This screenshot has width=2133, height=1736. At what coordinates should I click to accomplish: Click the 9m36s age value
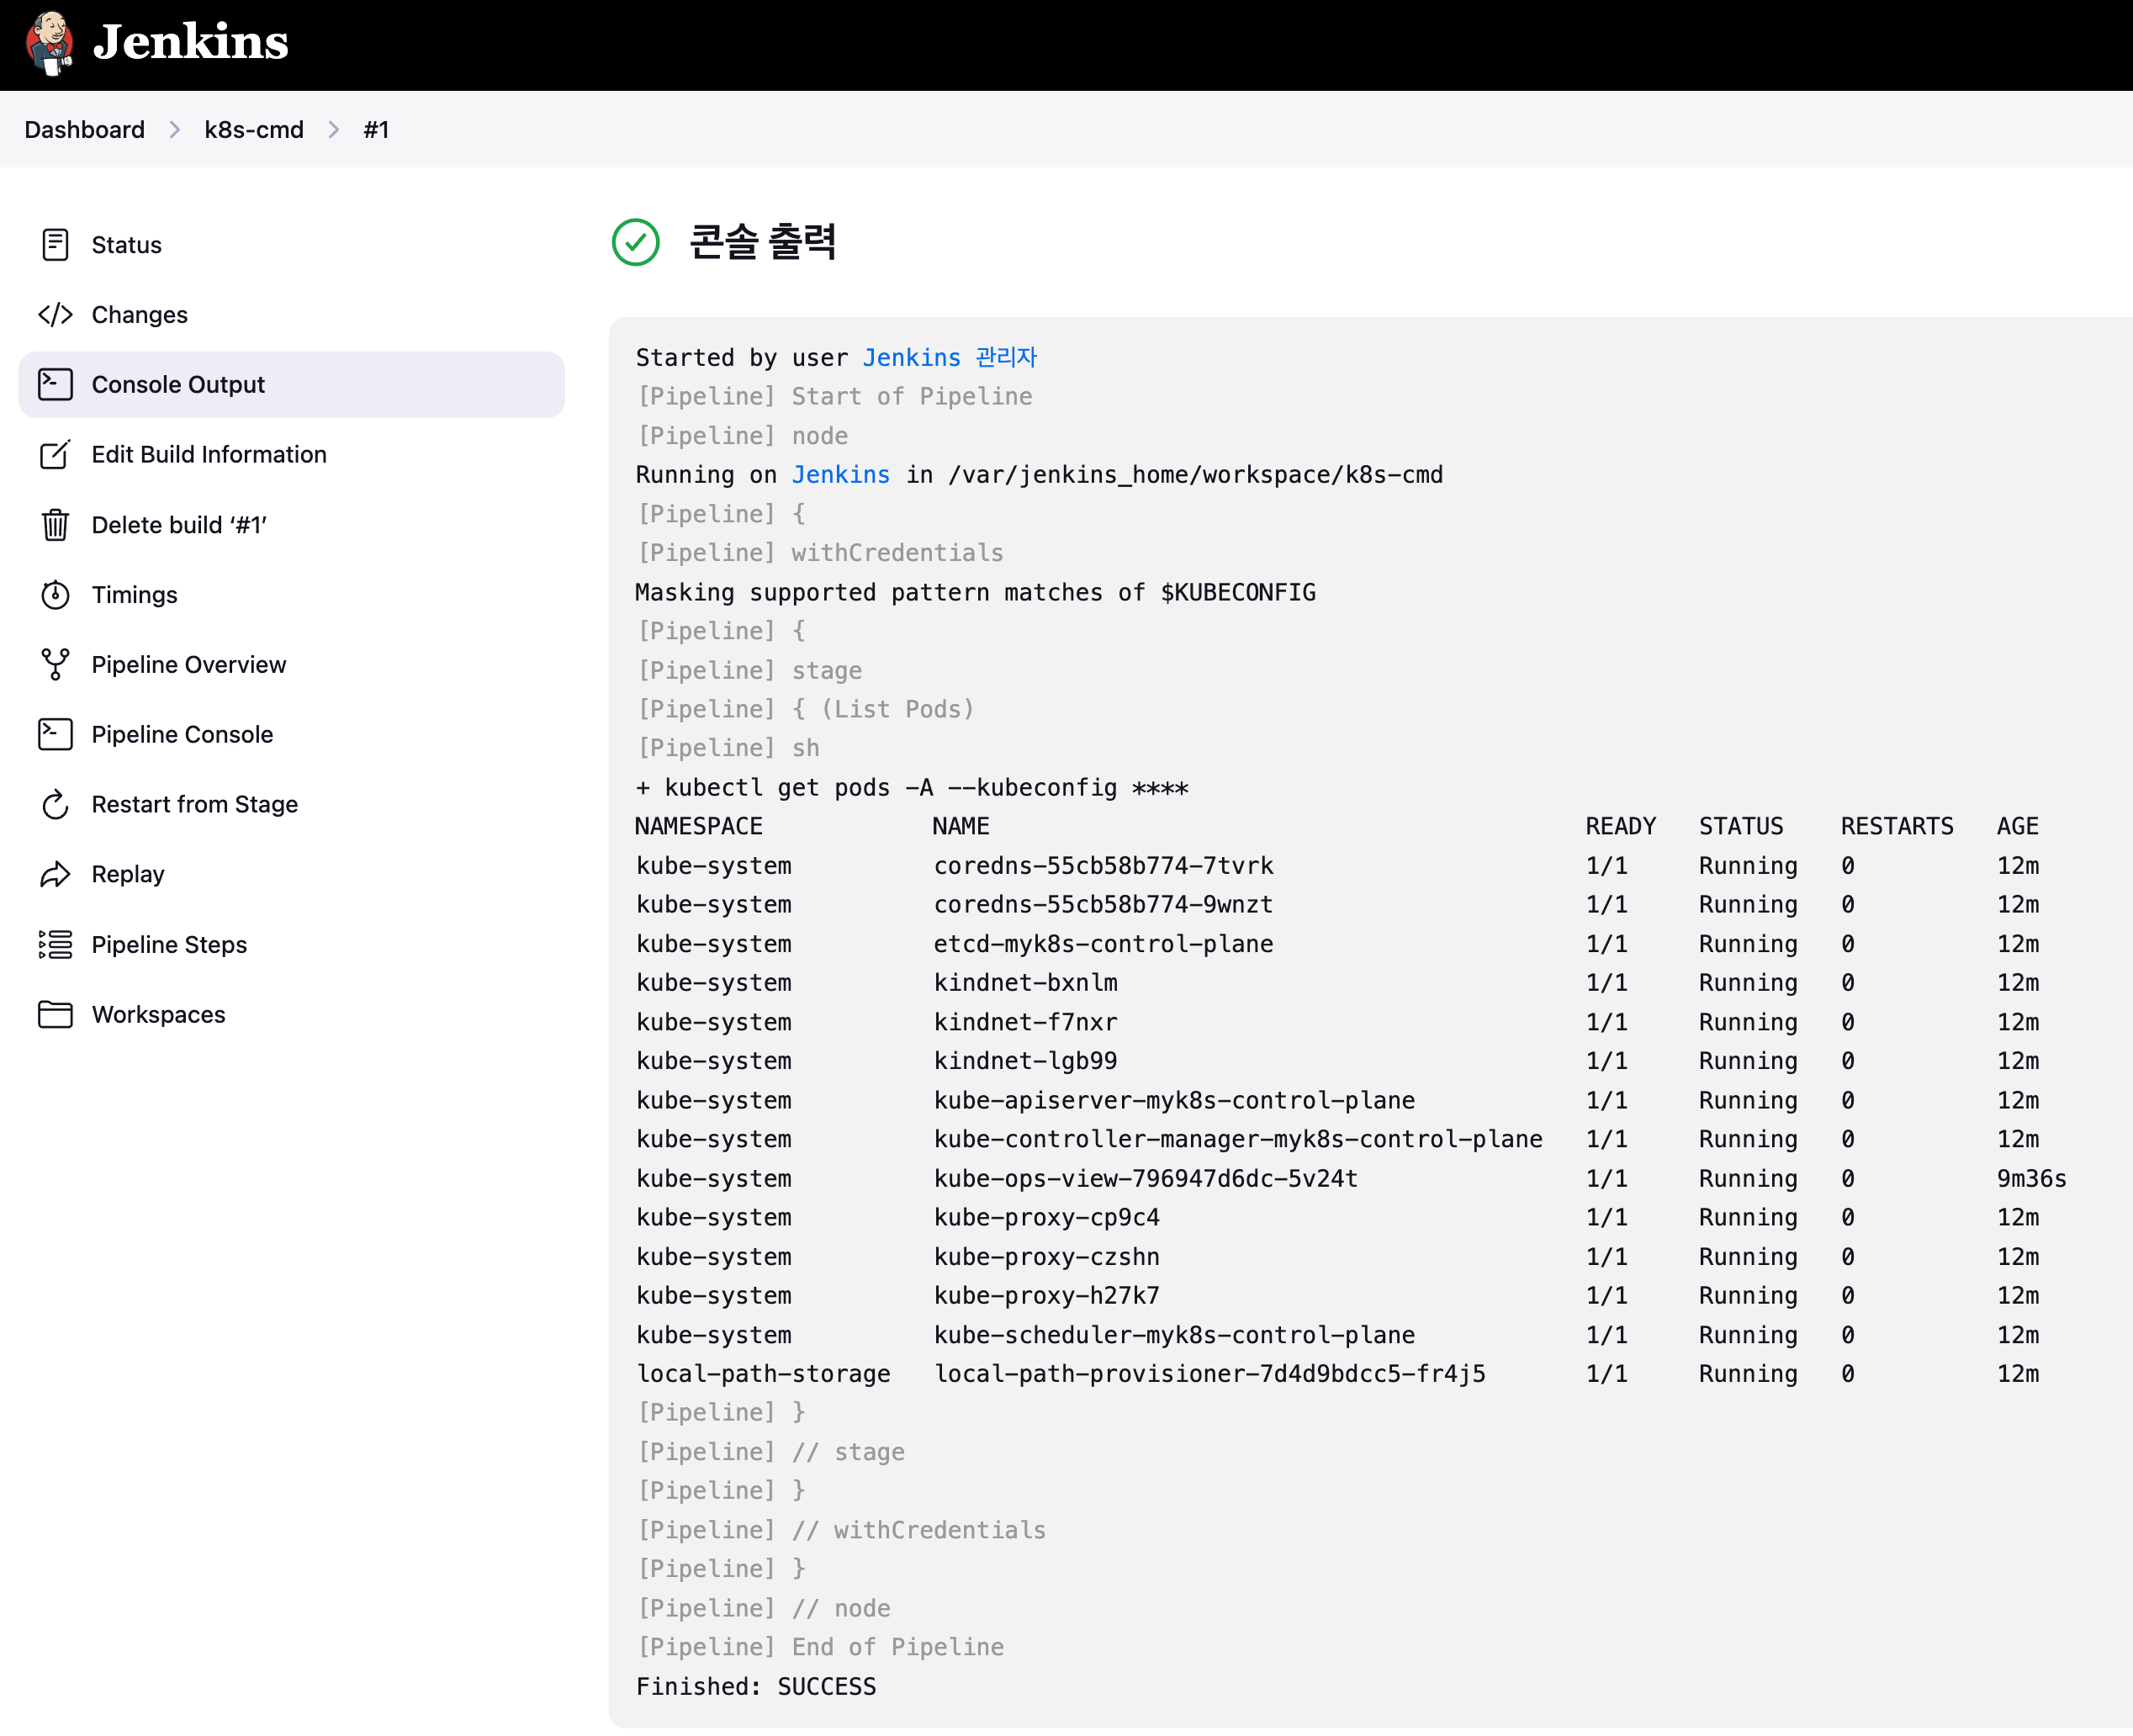(x=2032, y=1179)
